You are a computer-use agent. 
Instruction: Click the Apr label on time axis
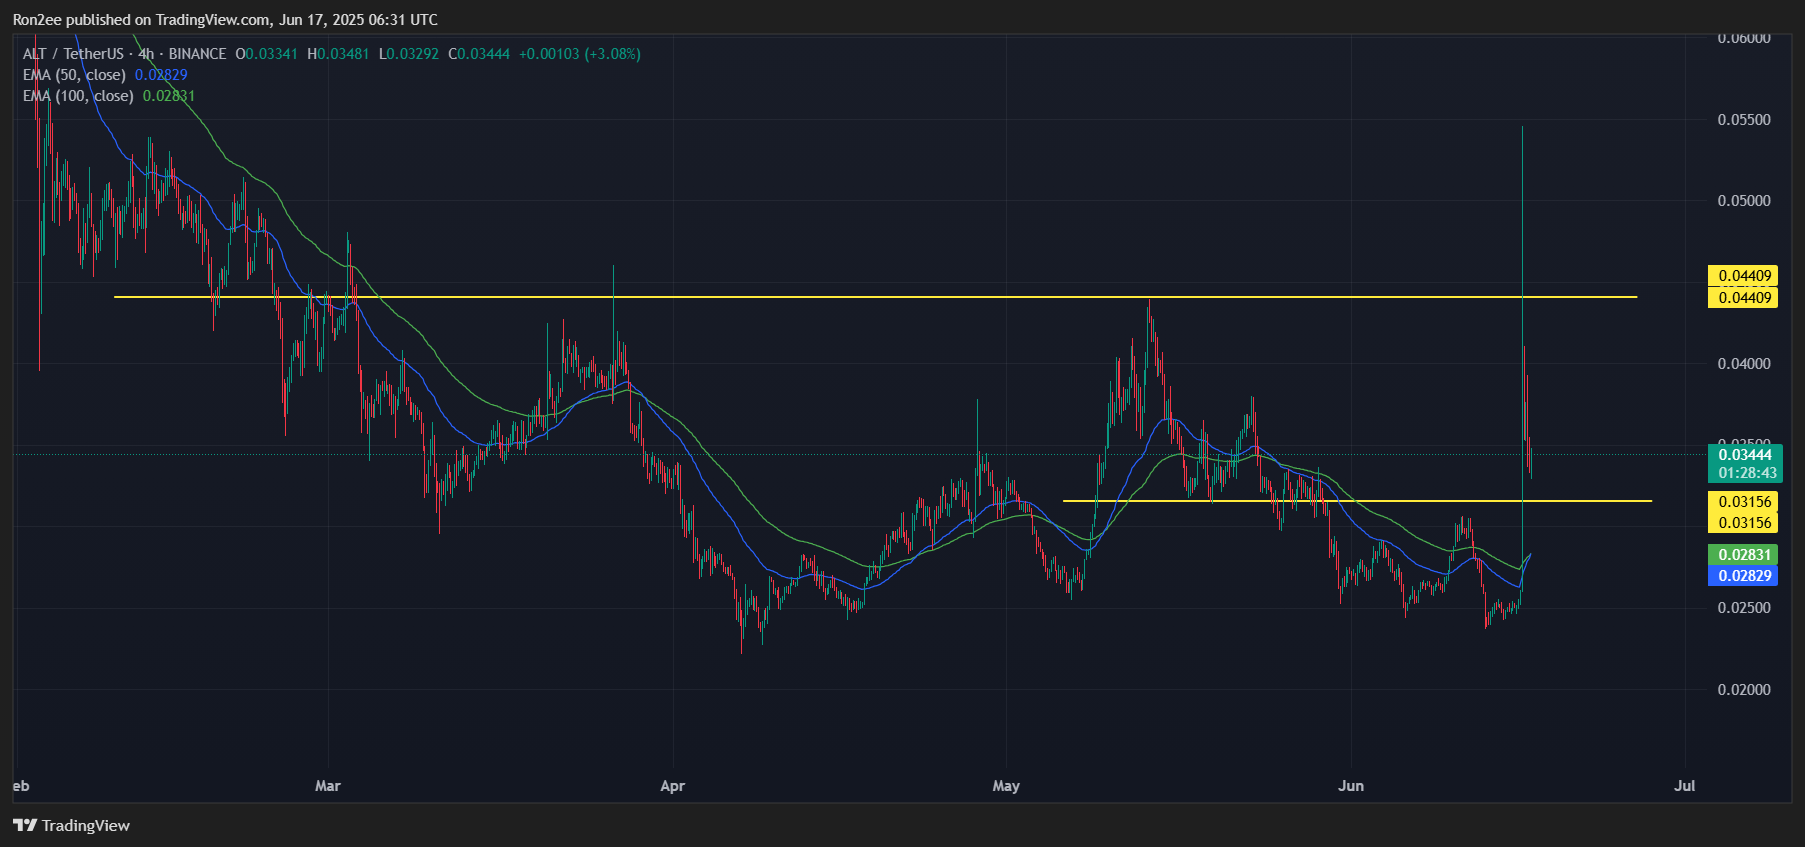[672, 786]
